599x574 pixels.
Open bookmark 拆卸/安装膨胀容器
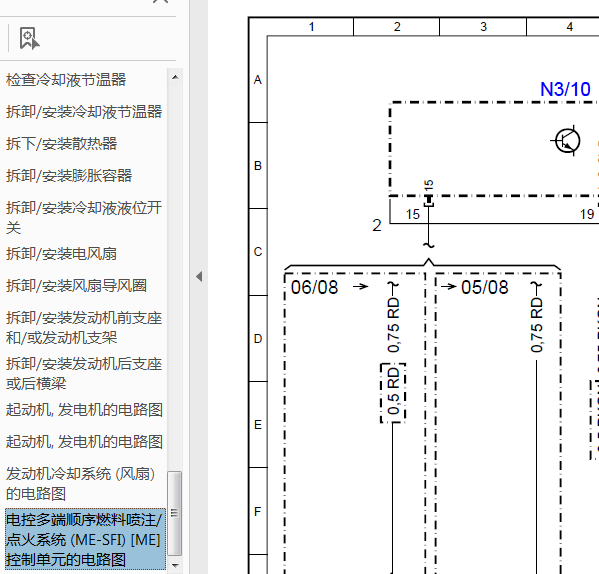[69, 176]
